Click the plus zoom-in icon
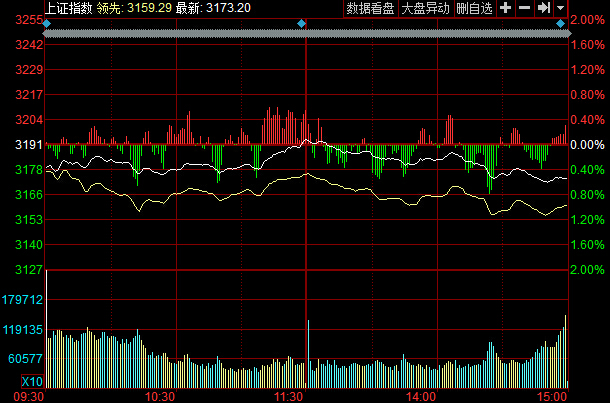 tap(505, 8)
